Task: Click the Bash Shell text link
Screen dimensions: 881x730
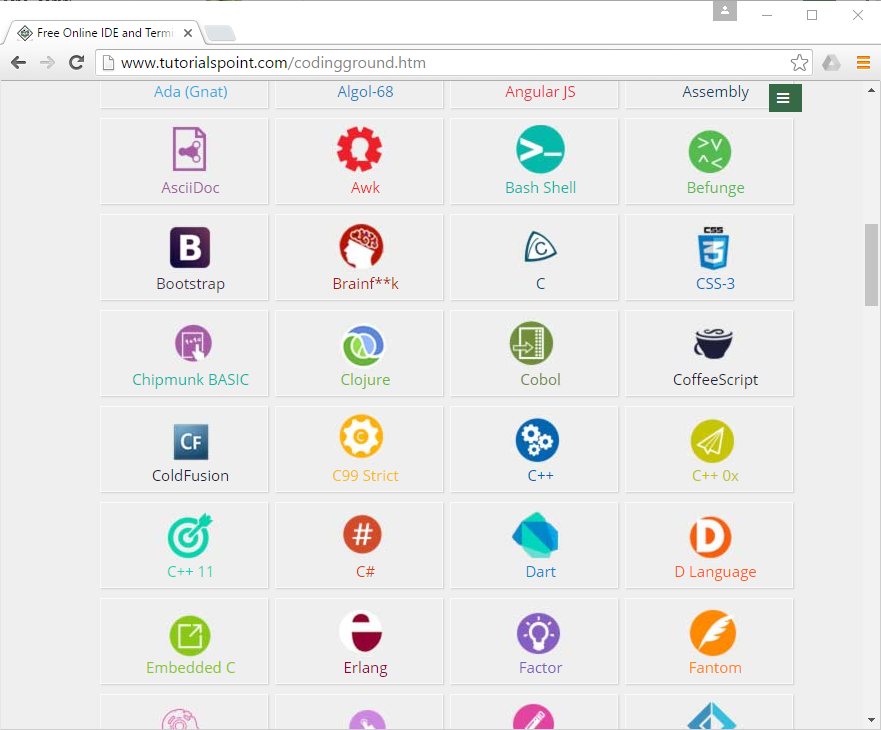Action: (541, 188)
